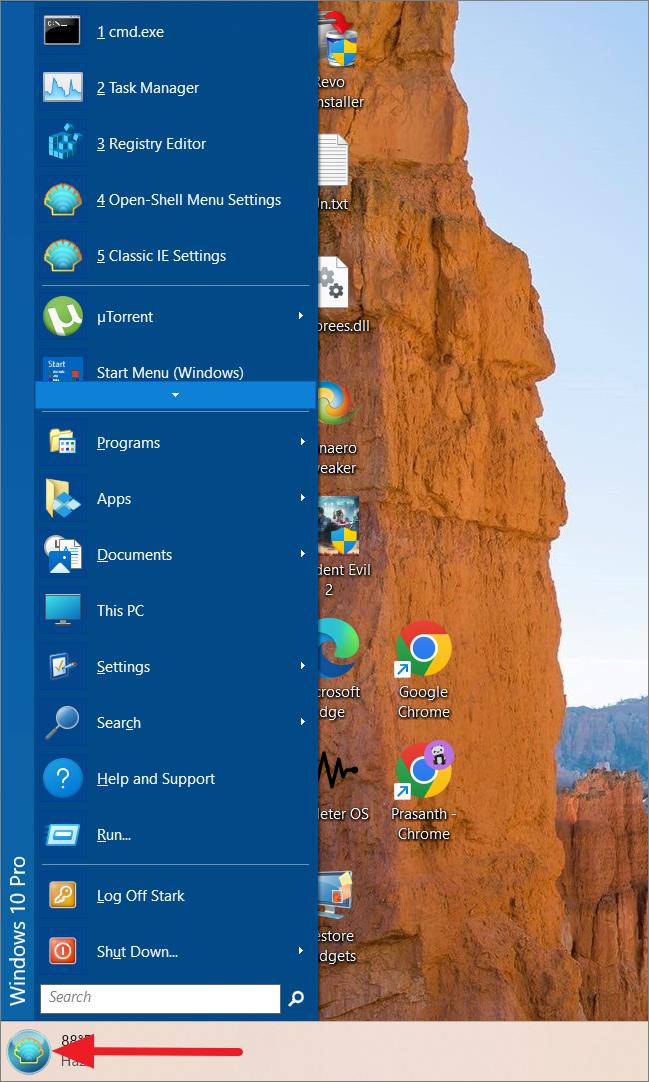Show more recent items with down chevron
The width and height of the screenshot is (649, 1082).
175,395
